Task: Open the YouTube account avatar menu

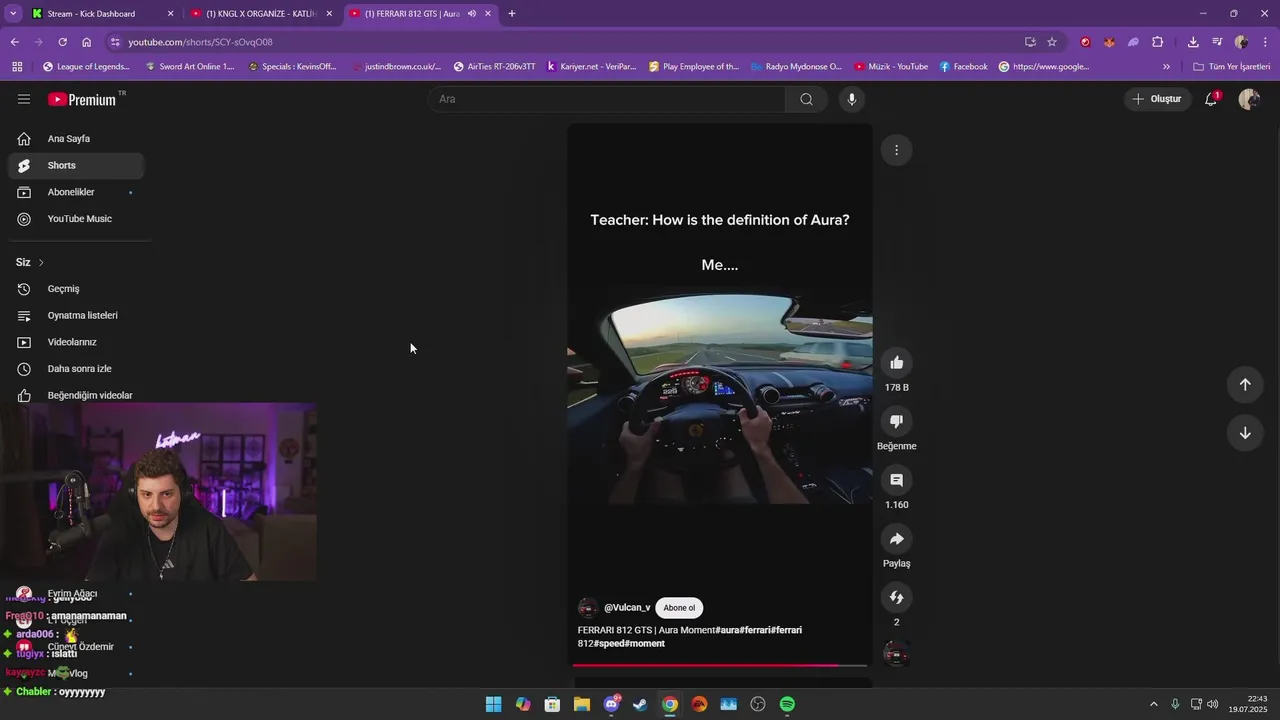Action: tap(1249, 99)
